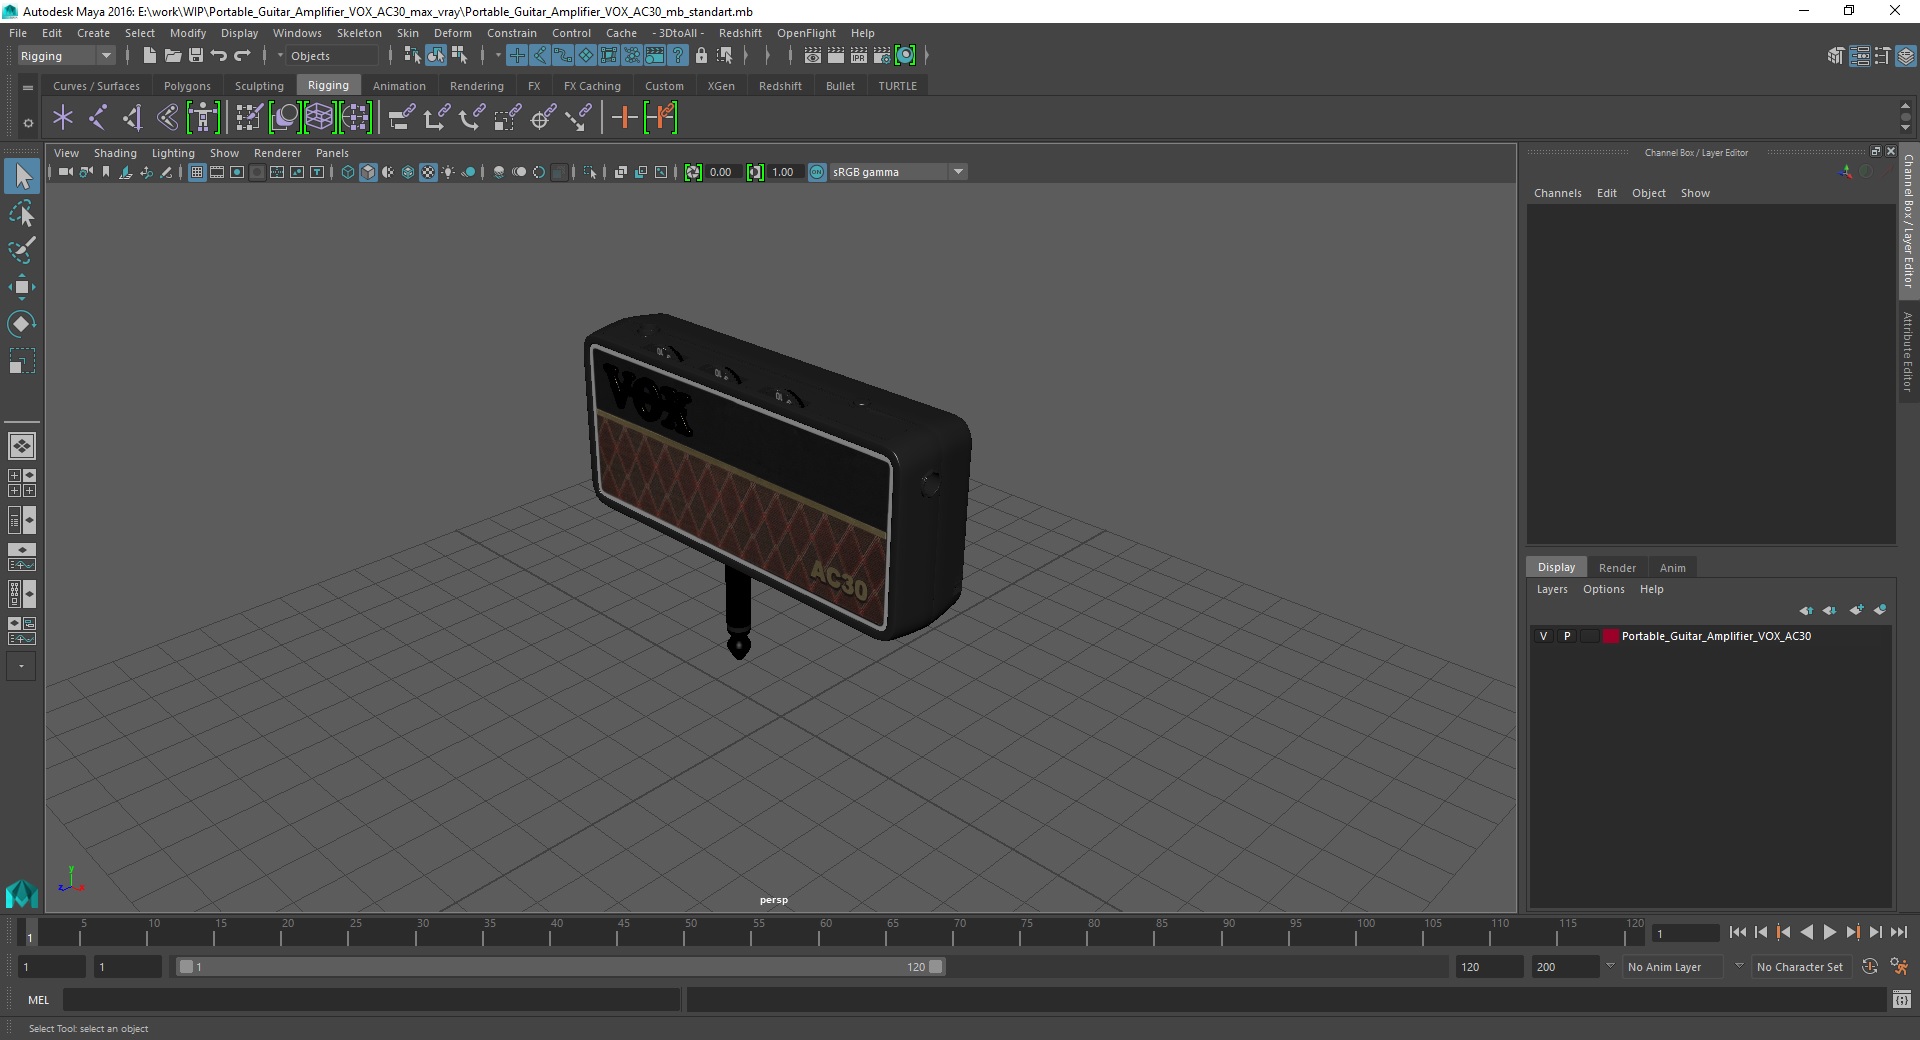This screenshot has width=1920, height=1040.
Task: Open the Render tab in layer editor
Action: pyautogui.click(x=1617, y=568)
